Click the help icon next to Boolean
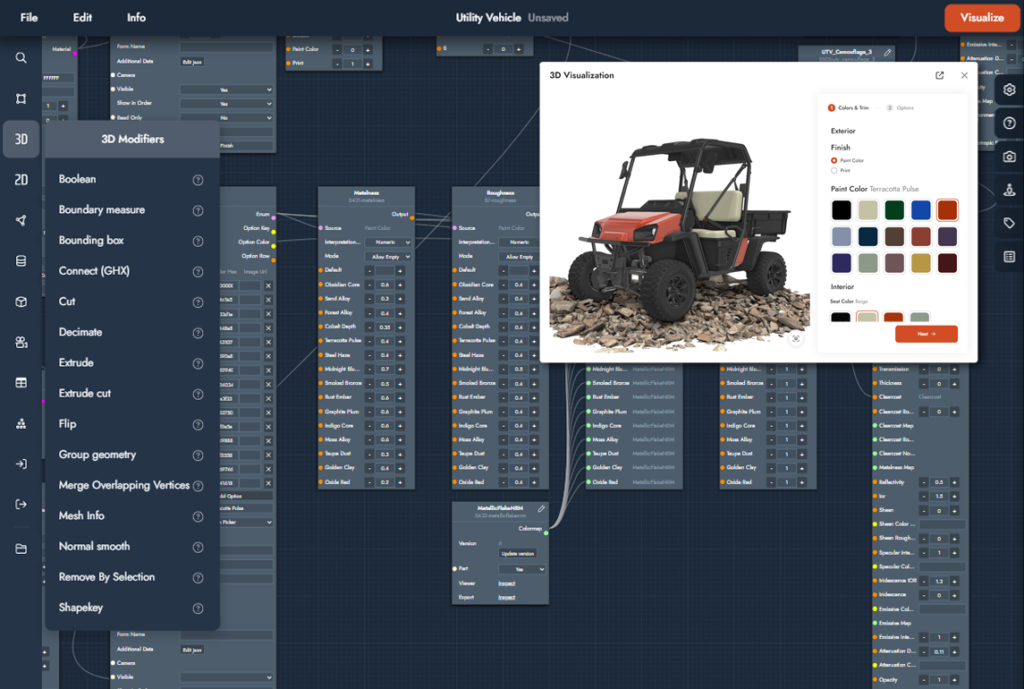The image size is (1024, 689). coord(198,180)
